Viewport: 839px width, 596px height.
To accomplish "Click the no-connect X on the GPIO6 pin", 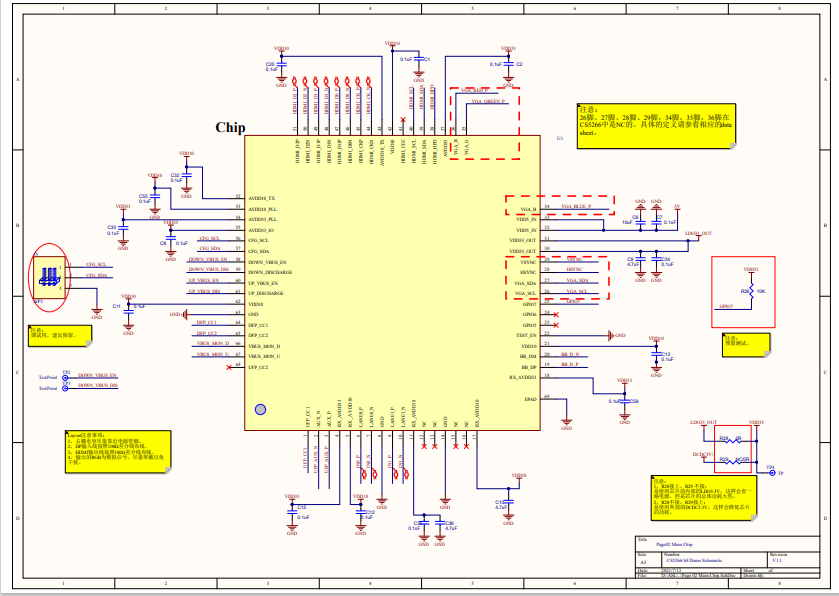I will [556, 314].
